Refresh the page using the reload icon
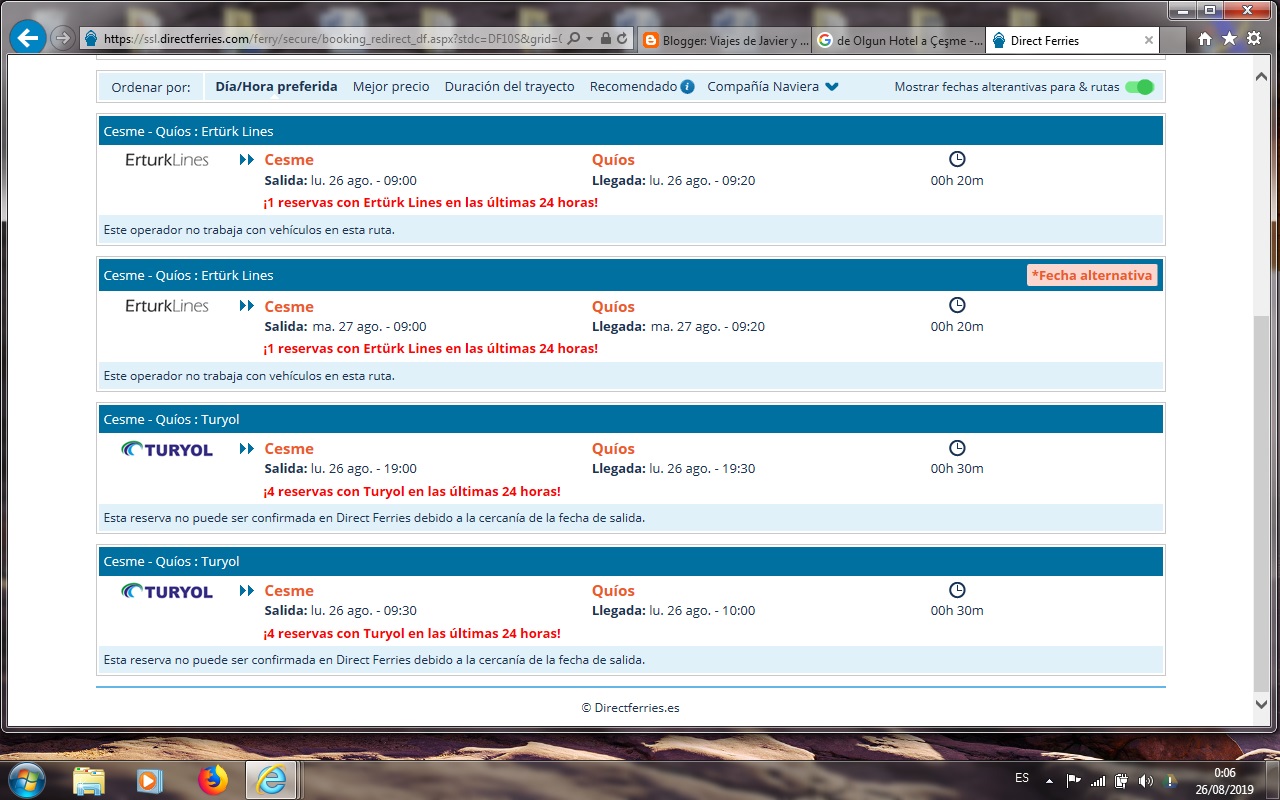The height and width of the screenshot is (800, 1280). (x=622, y=39)
